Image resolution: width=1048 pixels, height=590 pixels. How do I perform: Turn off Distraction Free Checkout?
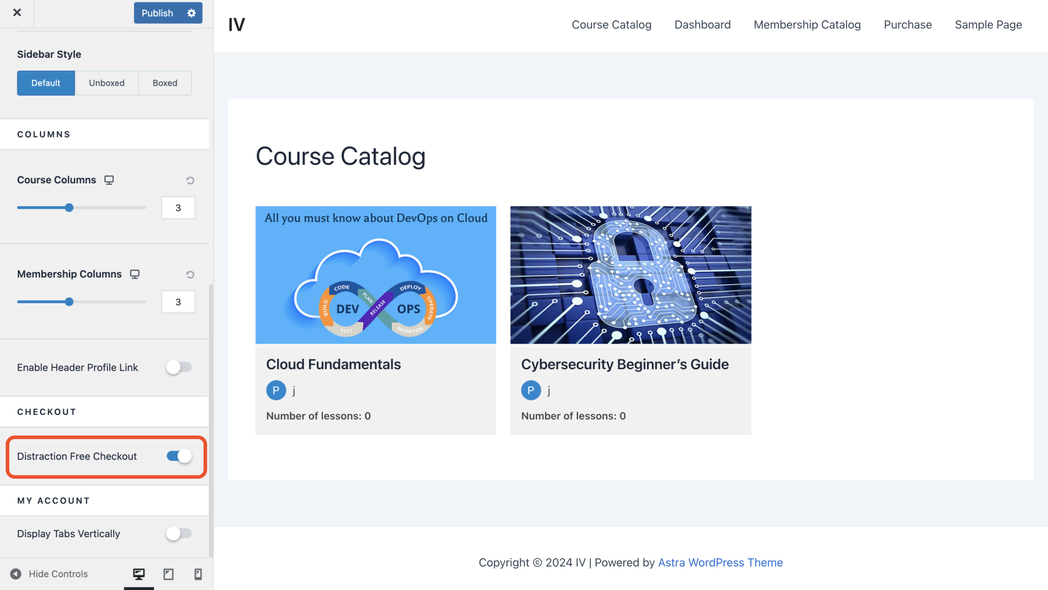[x=179, y=456]
